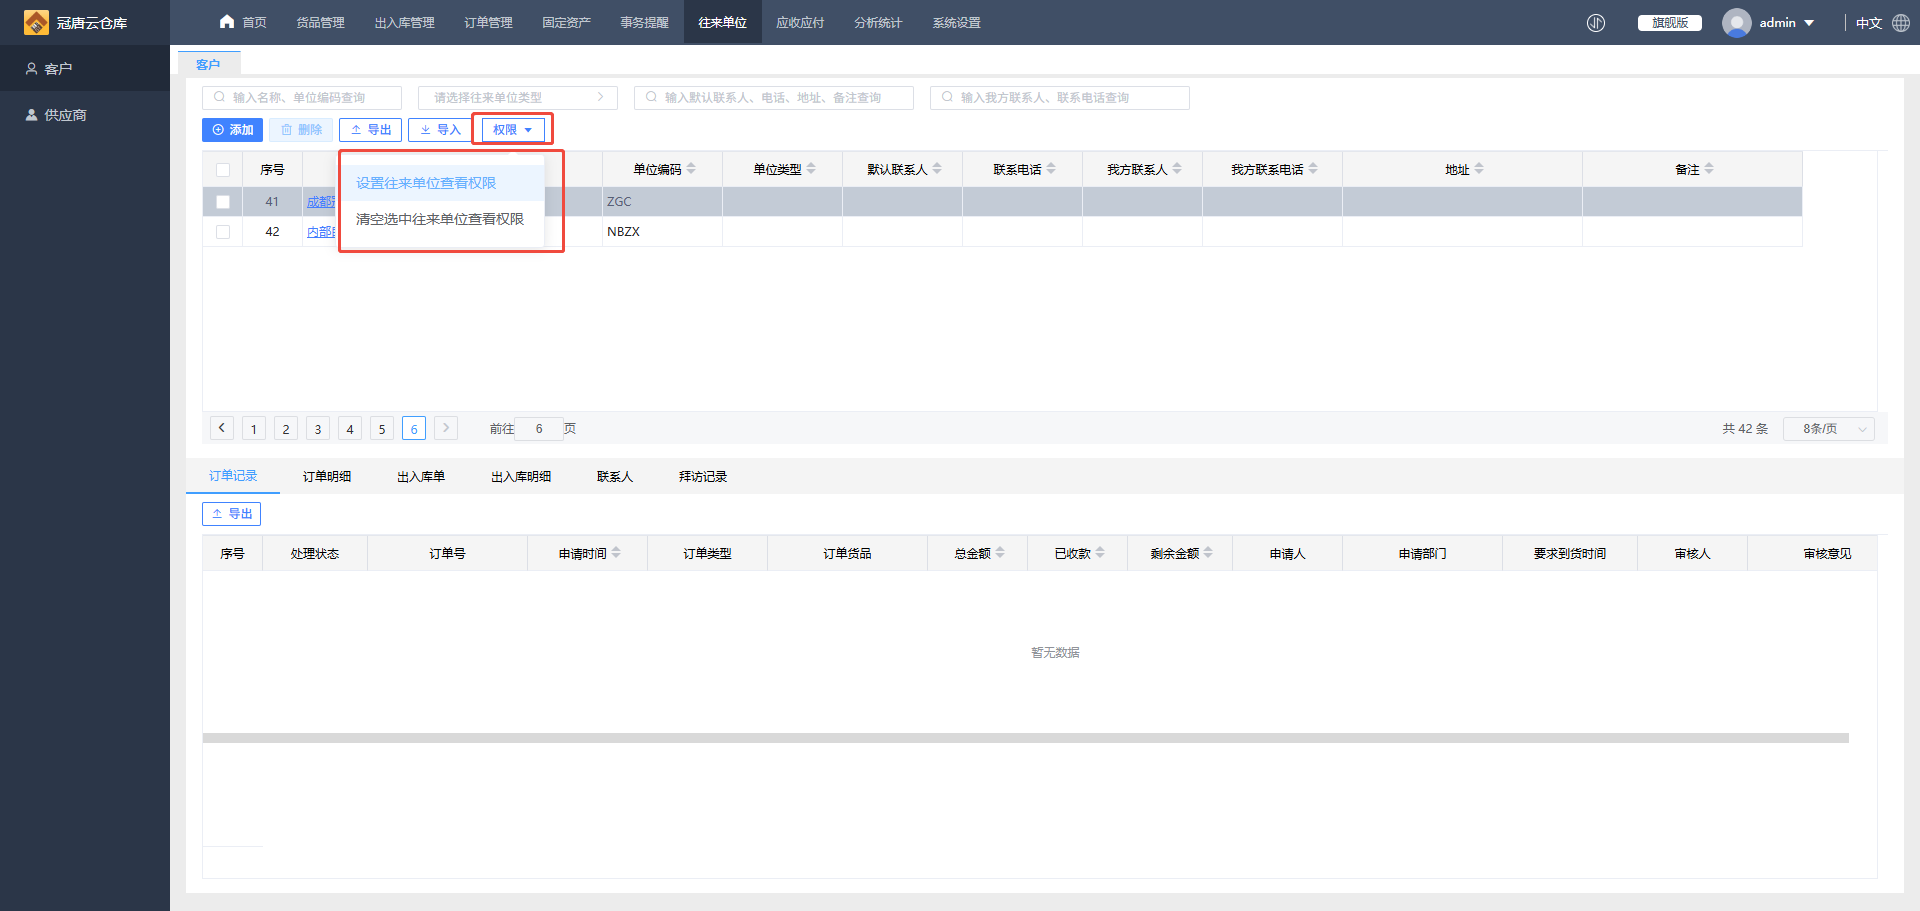Sort by 申请时间 column sort icon

point(616,552)
